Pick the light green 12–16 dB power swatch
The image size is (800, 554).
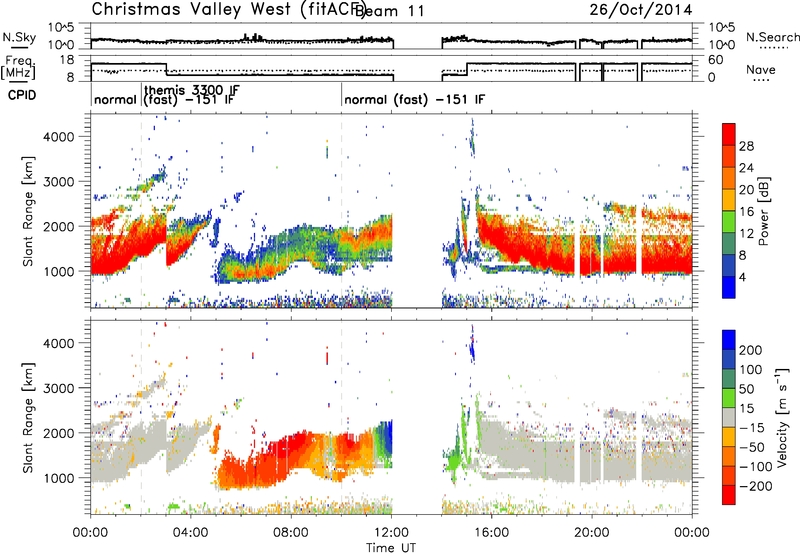pos(729,222)
